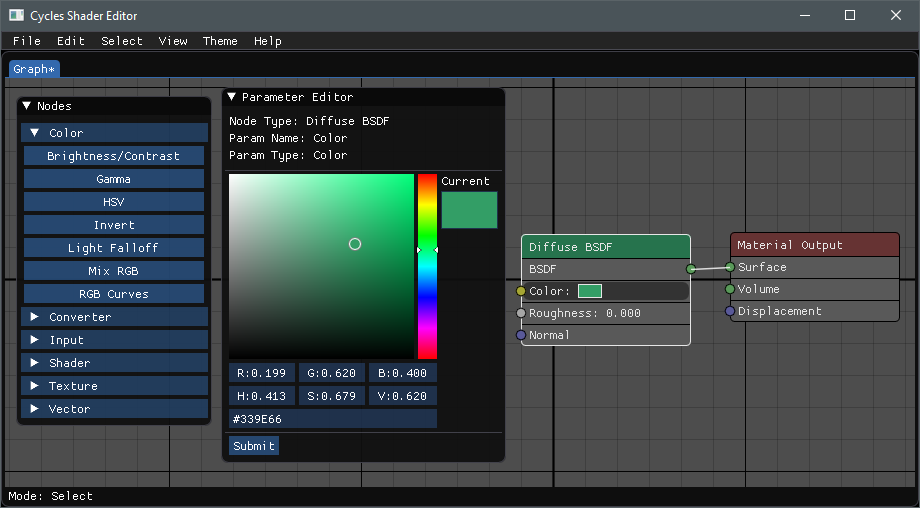920x508 pixels.
Task: Add an HSV node
Action: 114,202
